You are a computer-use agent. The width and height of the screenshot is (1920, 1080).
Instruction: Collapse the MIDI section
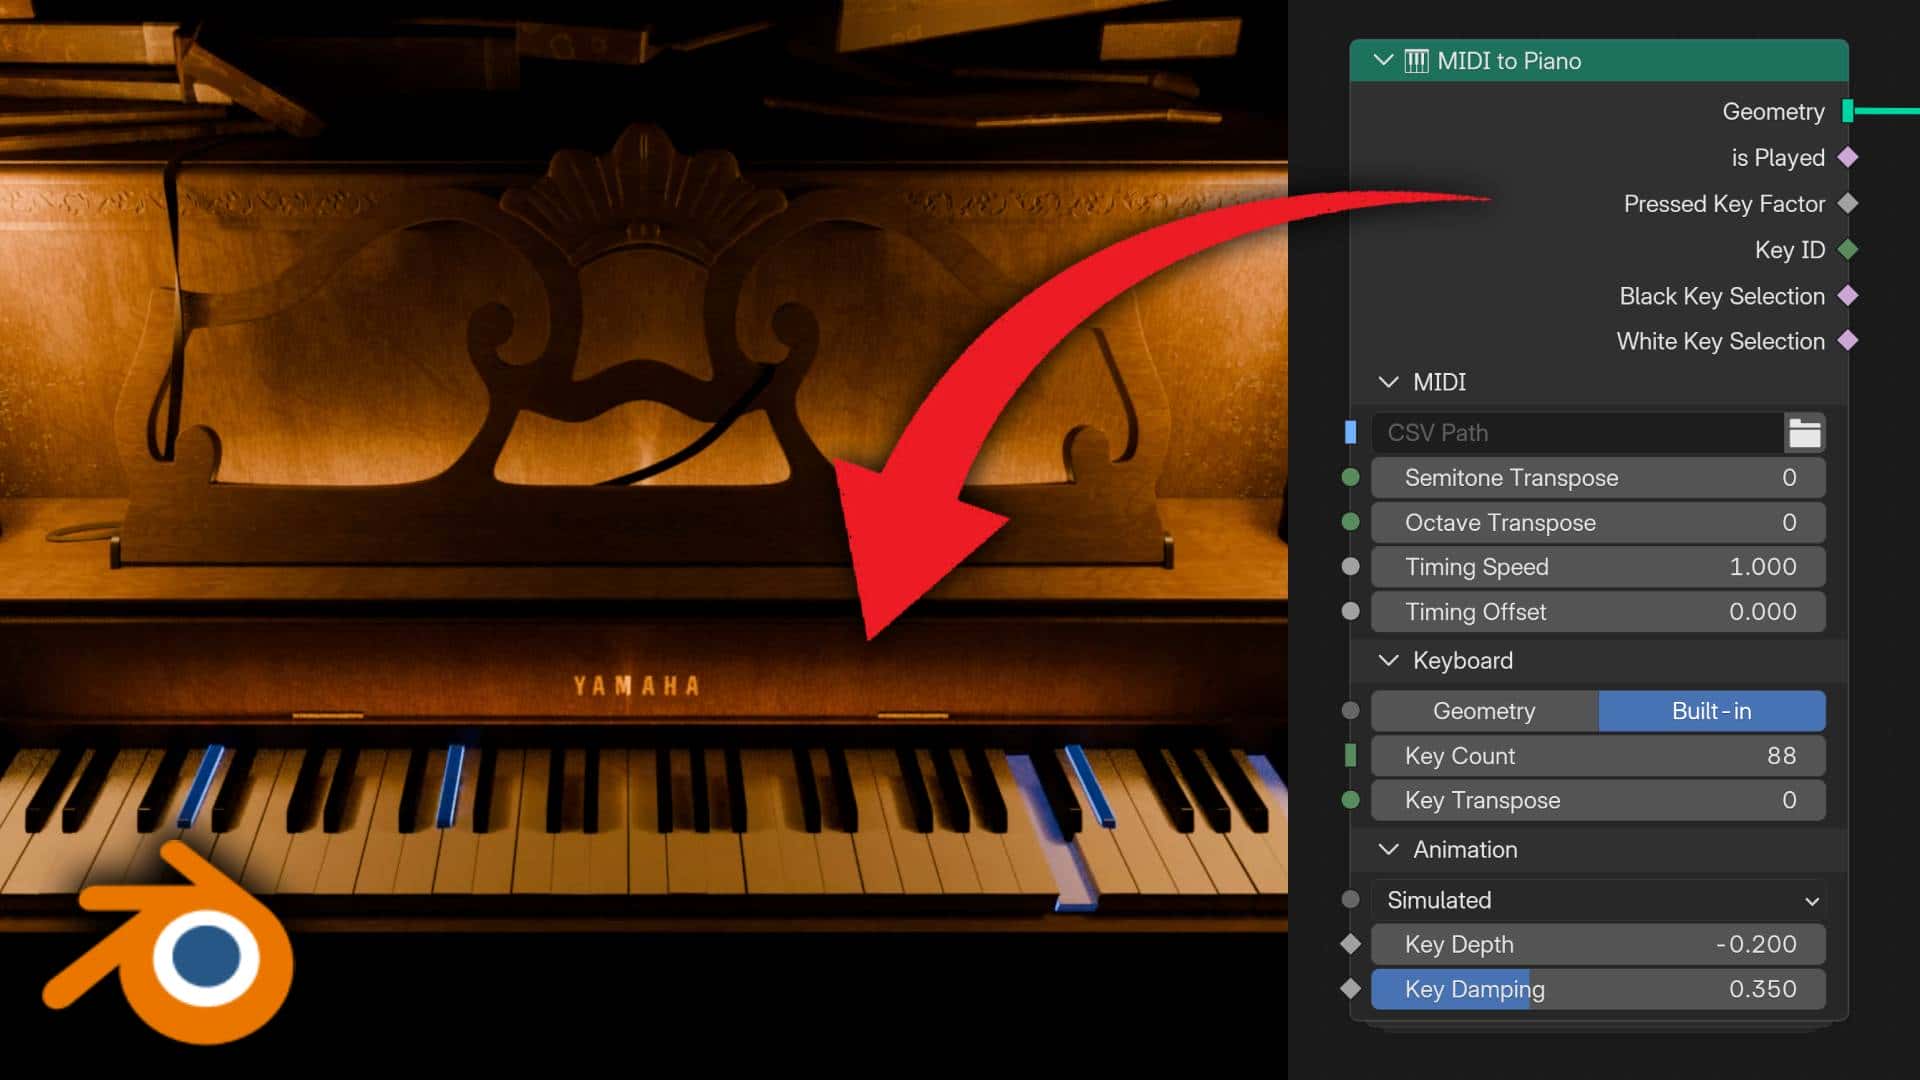point(1388,382)
